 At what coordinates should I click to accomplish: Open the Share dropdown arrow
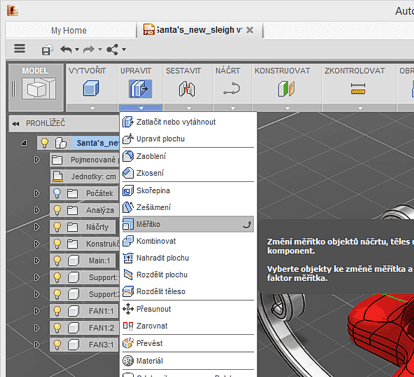click(124, 50)
